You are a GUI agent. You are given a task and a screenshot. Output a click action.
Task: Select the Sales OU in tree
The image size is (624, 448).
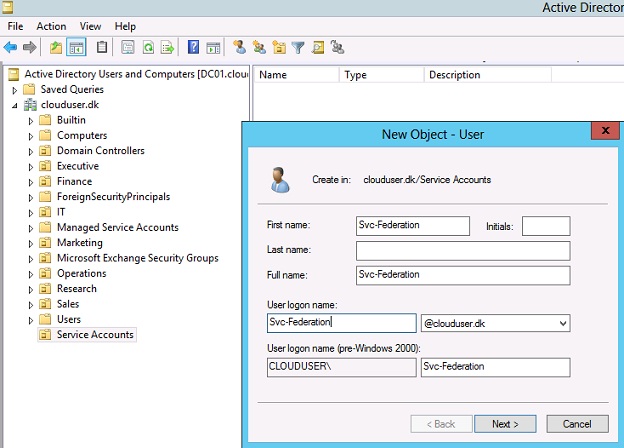pos(68,304)
